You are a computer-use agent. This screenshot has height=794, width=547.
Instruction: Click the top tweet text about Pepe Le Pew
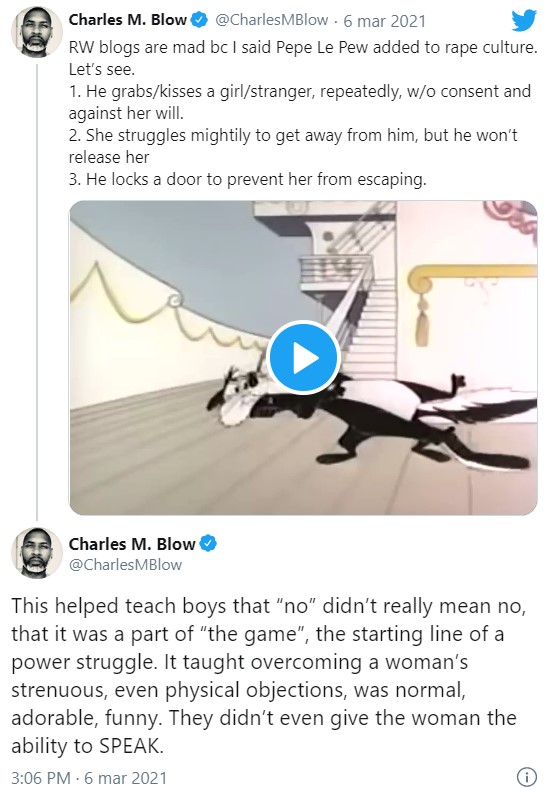pyautogui.click(x=303, y=113)
